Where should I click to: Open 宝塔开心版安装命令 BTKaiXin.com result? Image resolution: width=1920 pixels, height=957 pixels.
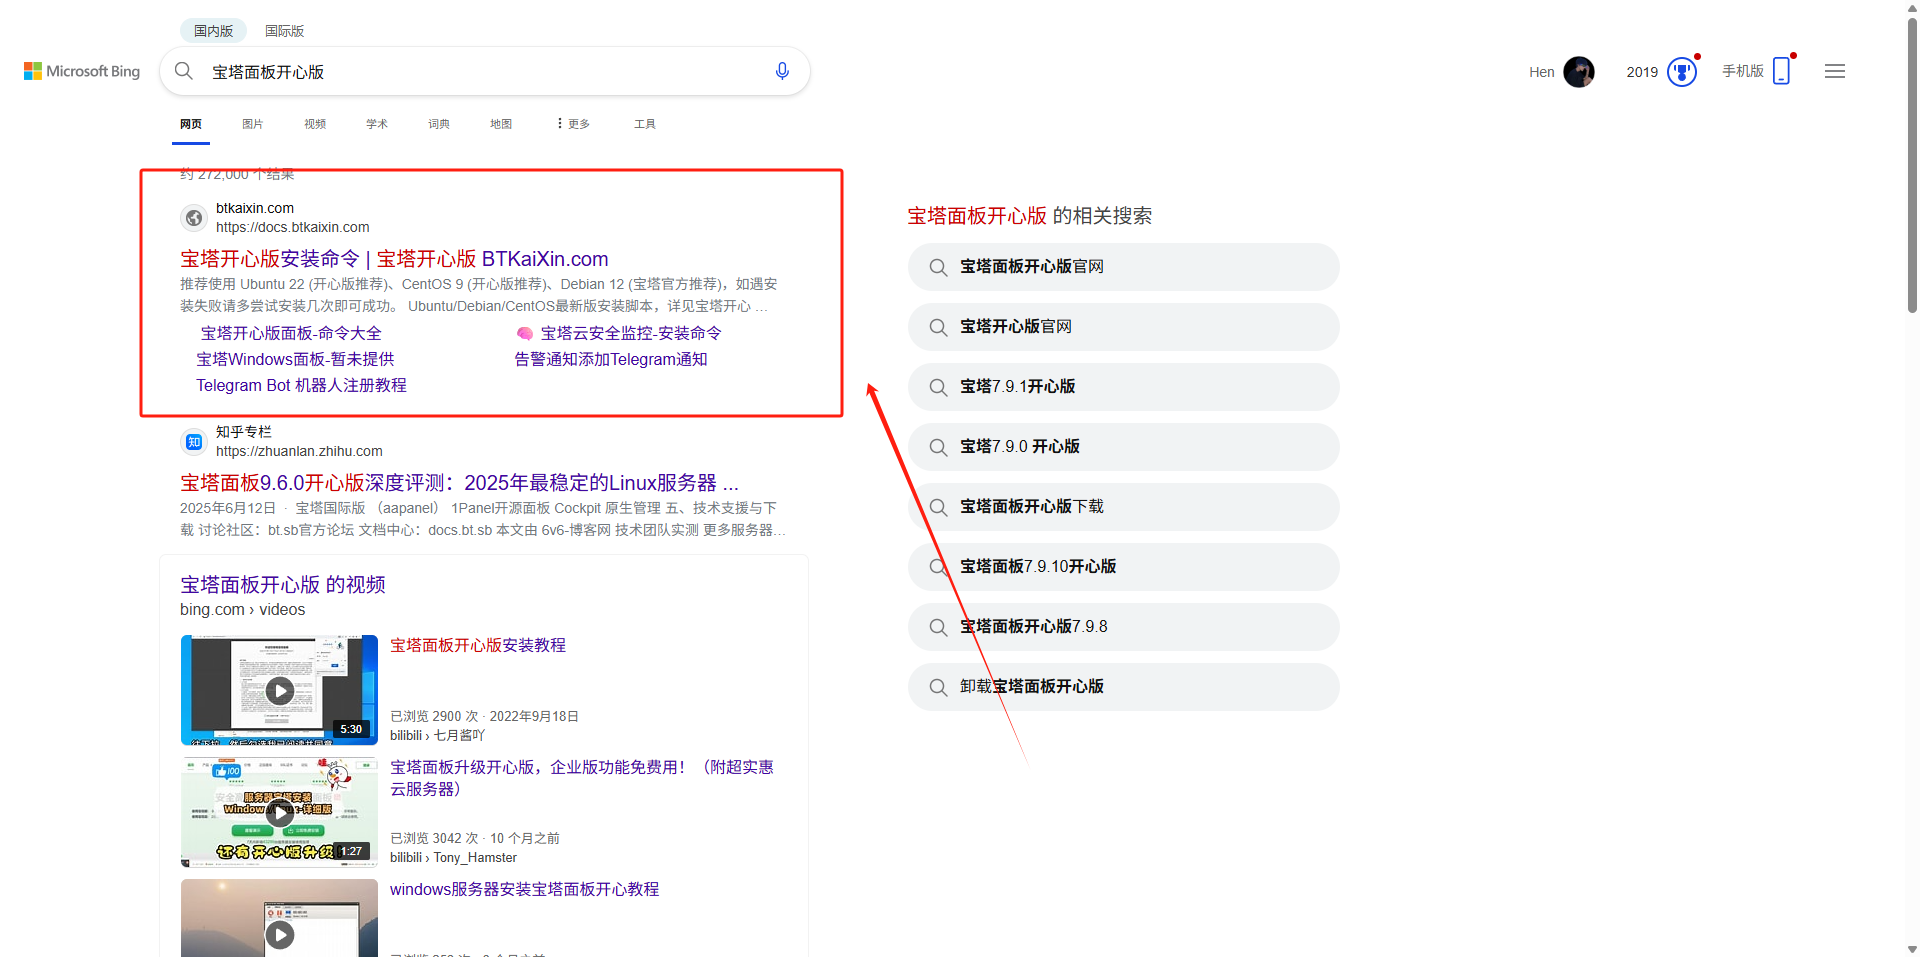pyautogui.click(x=394, y=259)
